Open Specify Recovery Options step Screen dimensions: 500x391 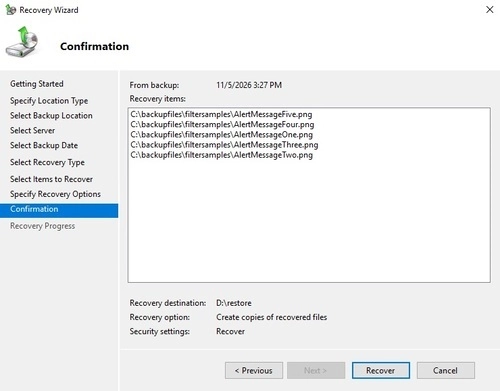pyautogui.click(x=55, y=194)
